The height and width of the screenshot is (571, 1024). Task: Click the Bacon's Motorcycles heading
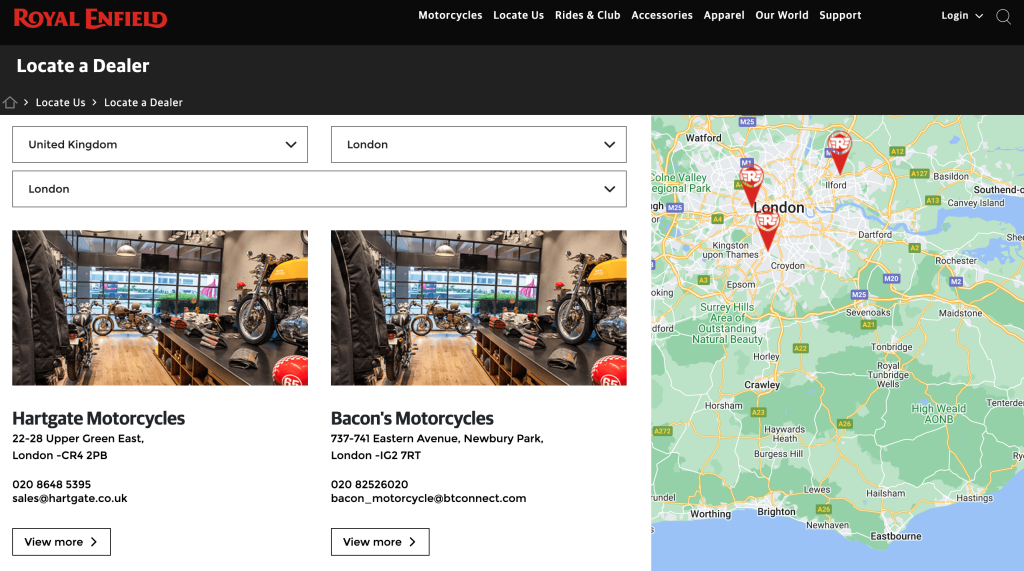point(412,418)
